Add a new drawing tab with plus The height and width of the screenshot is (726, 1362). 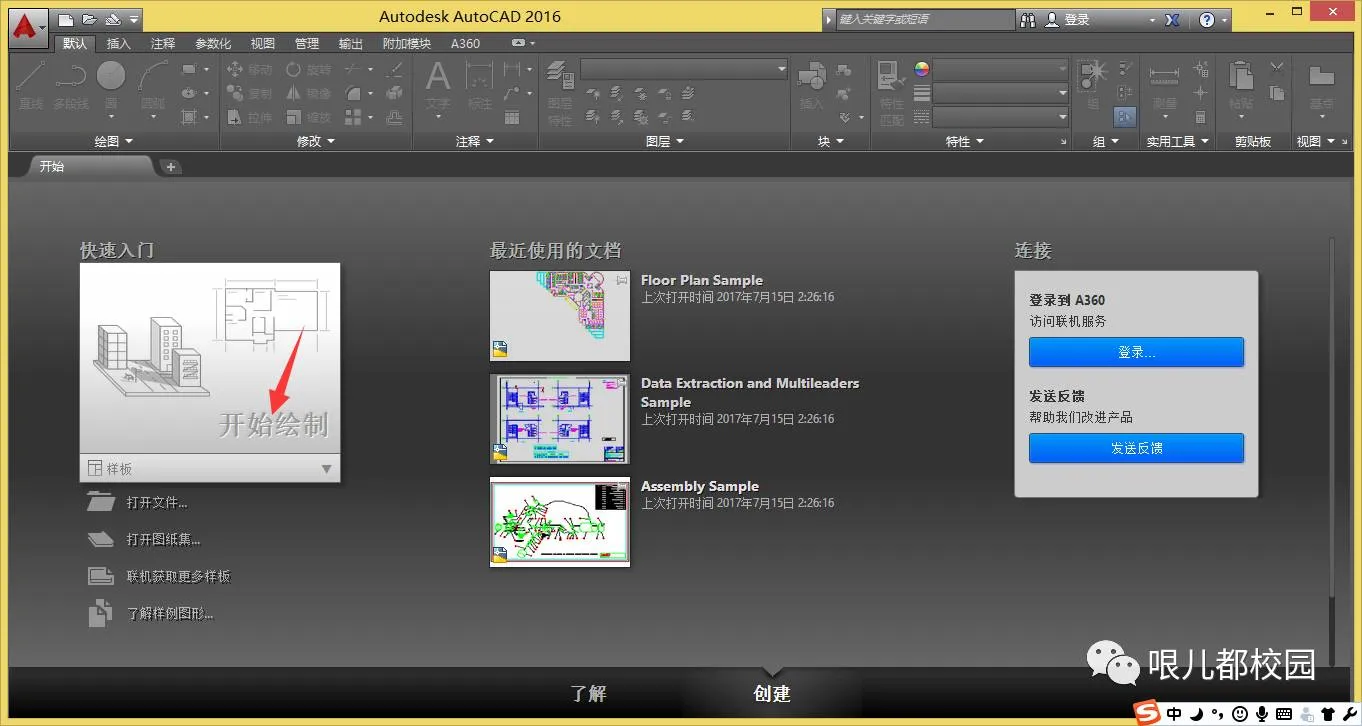[171, 167]
